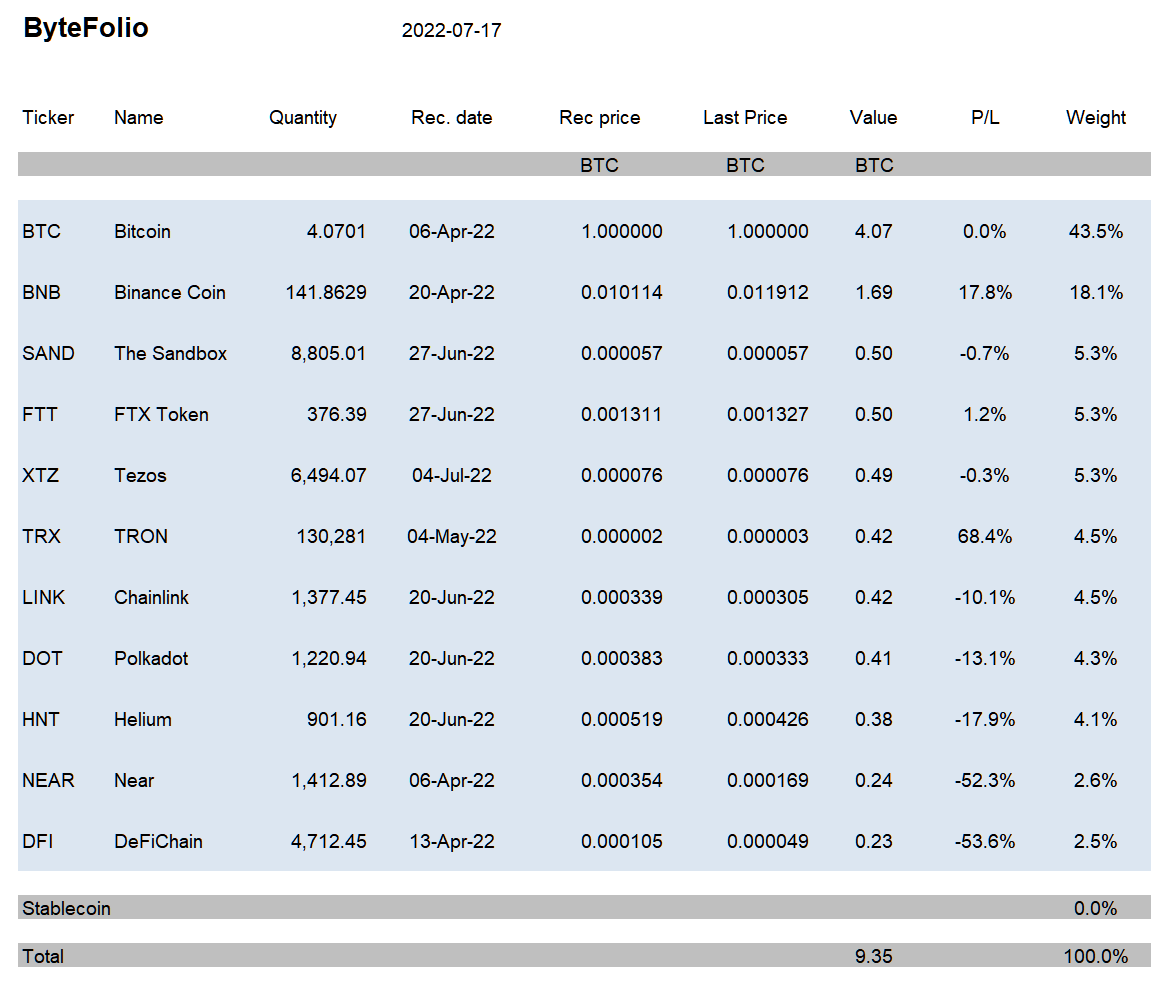1176x994 pixels.
Task: Click the Helium name cell
Action: (x=142, y=719)
